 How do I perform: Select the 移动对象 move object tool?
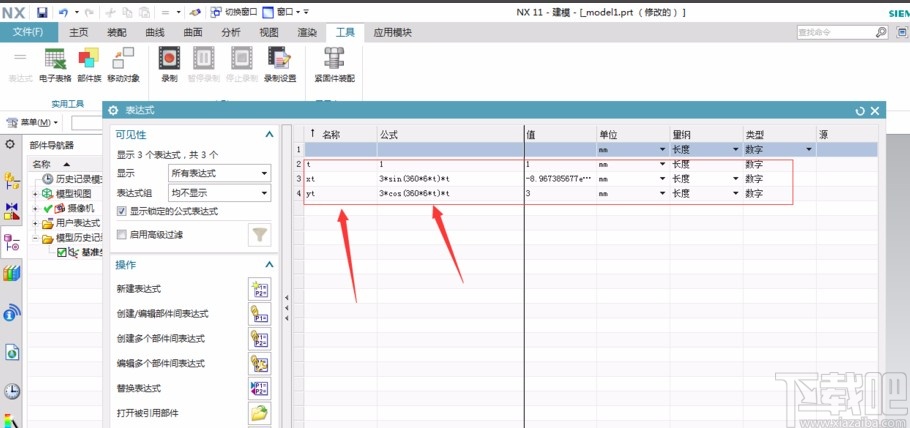pyautogui.click(x=123, y=65)
